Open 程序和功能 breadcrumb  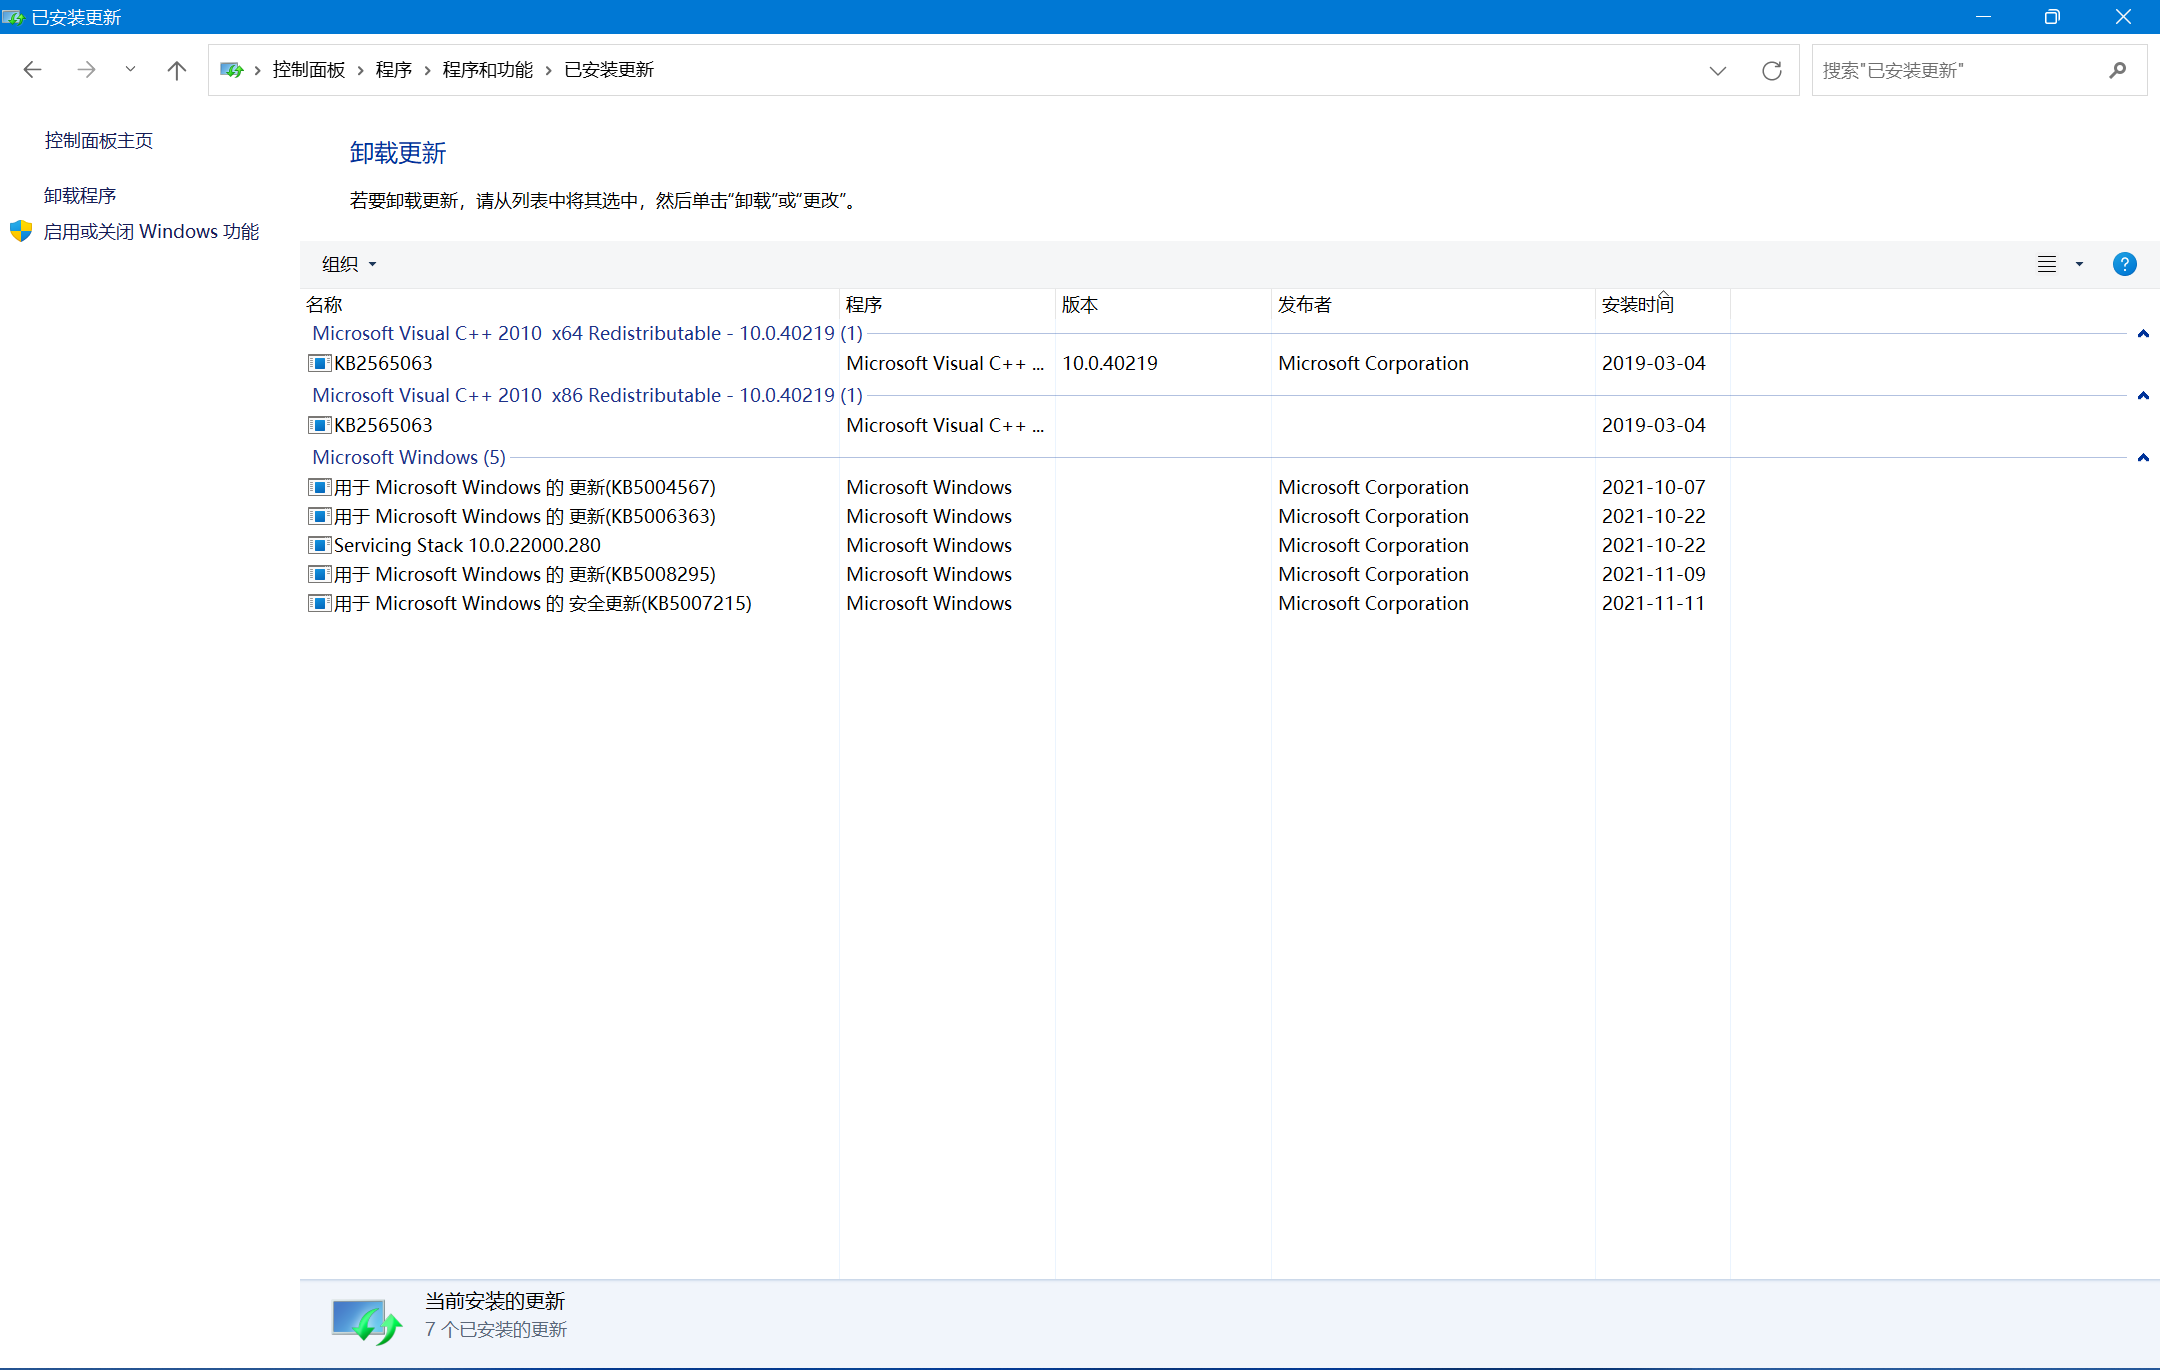pyautogui.click(x=488, y=70)
